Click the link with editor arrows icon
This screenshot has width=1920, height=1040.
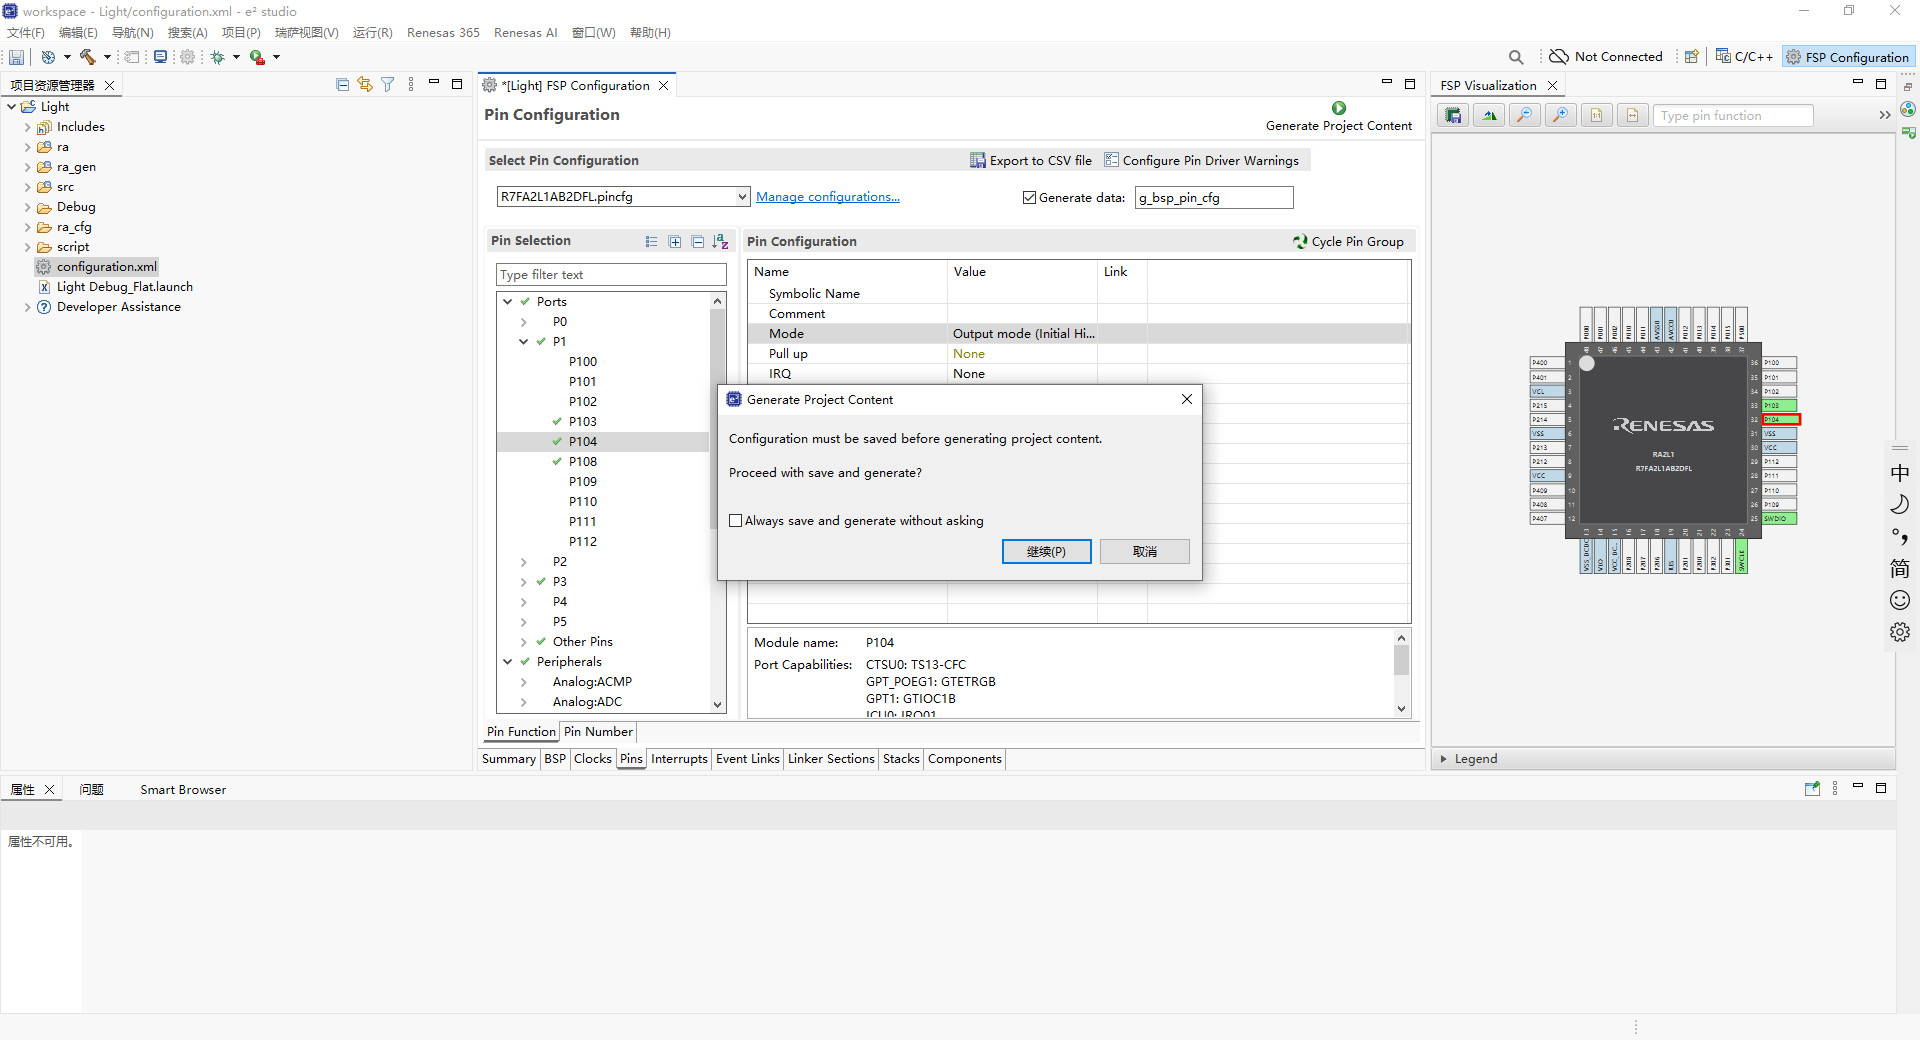click(365, 85)
